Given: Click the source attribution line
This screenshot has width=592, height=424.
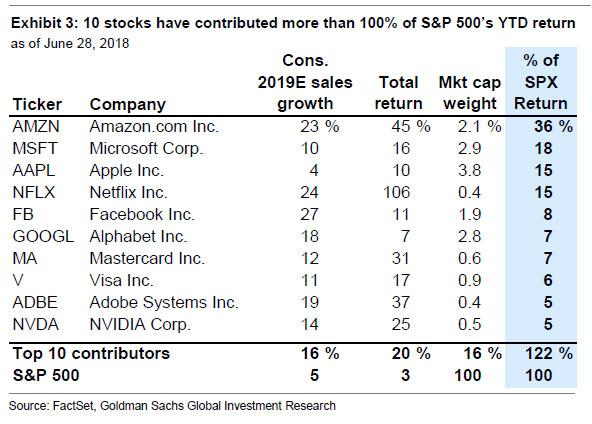Looking at the screenshot, I should [172, 406].
